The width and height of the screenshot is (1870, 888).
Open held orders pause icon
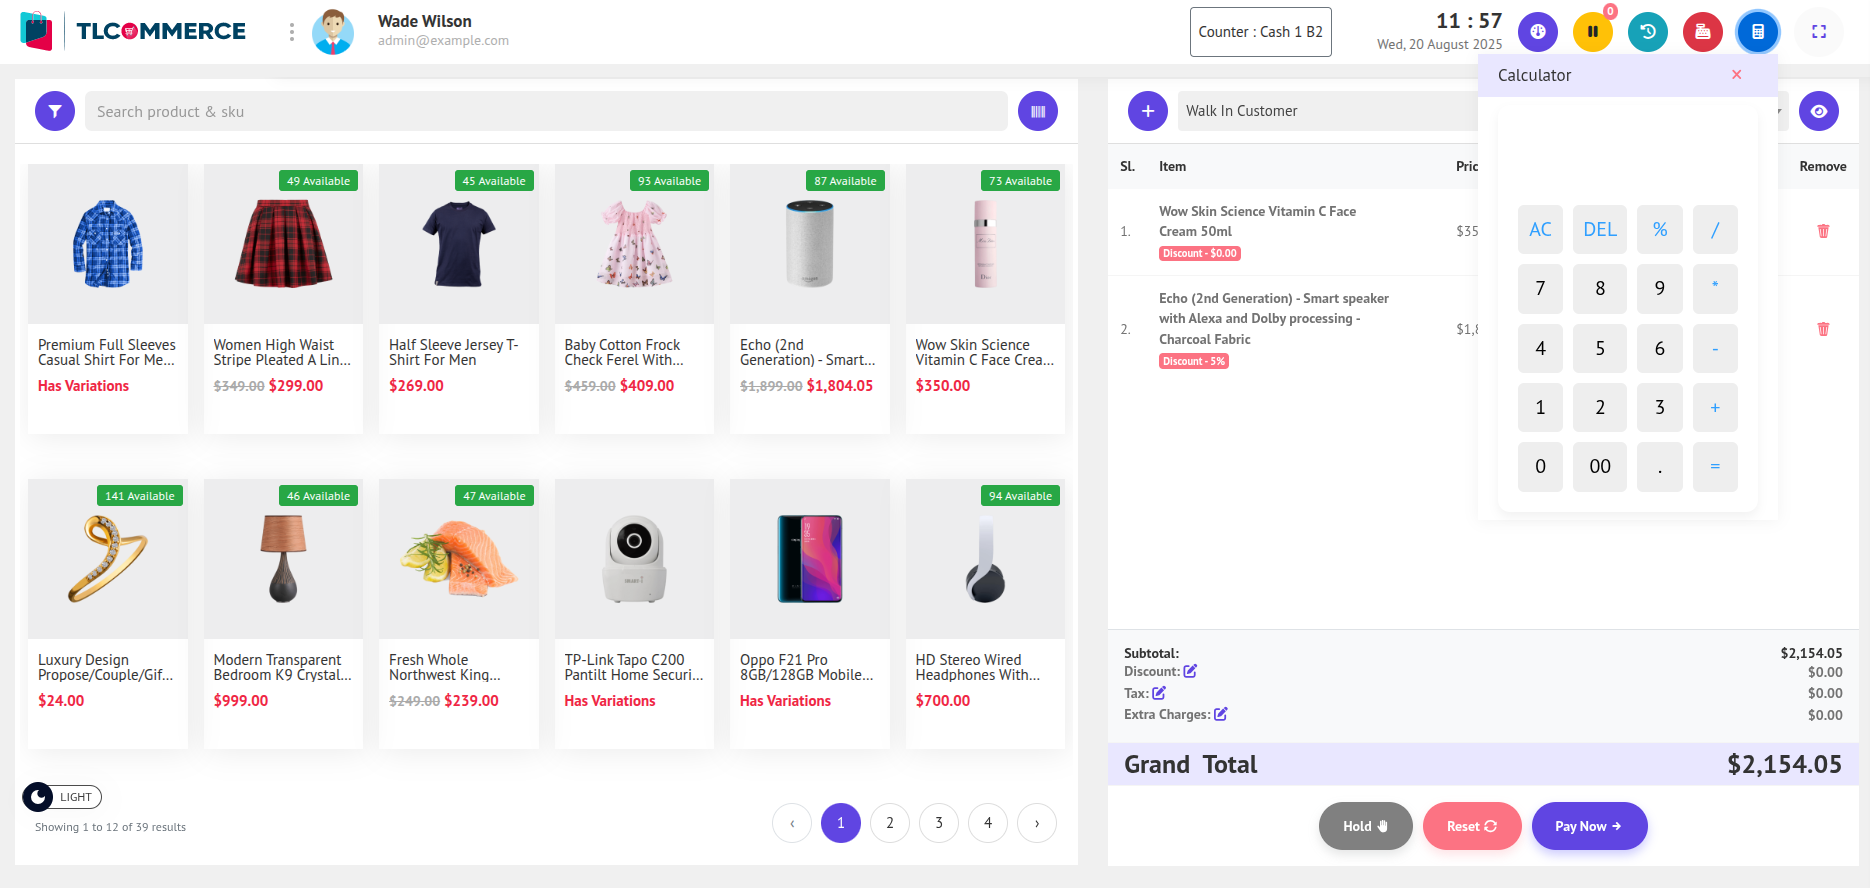(1593, 32)
